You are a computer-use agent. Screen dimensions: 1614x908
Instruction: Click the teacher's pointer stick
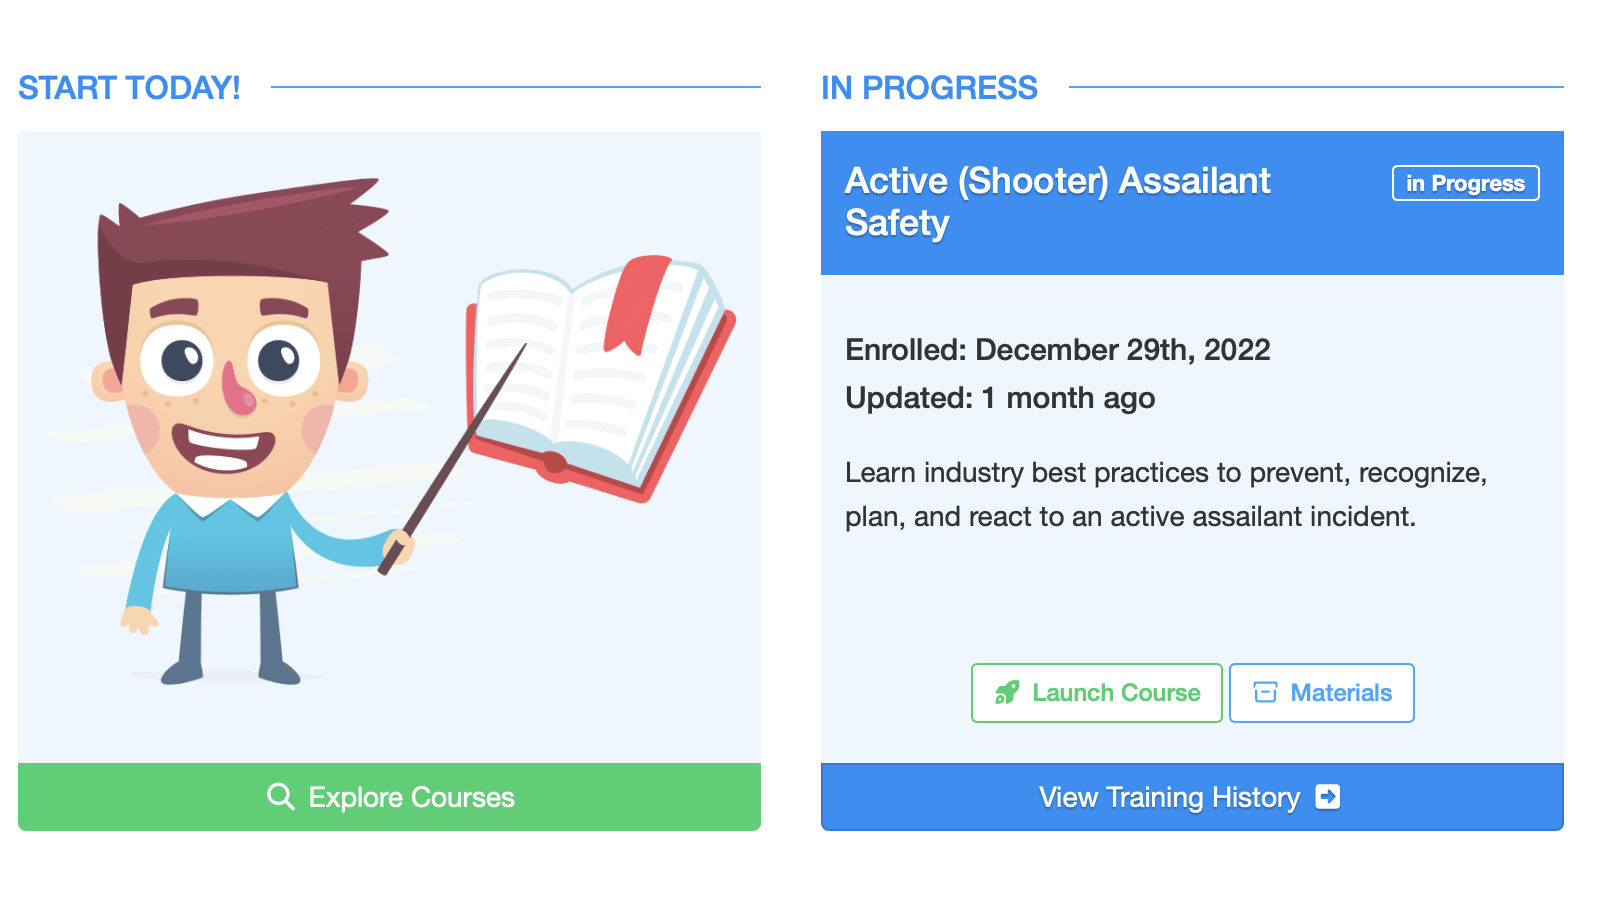point(453,458)
